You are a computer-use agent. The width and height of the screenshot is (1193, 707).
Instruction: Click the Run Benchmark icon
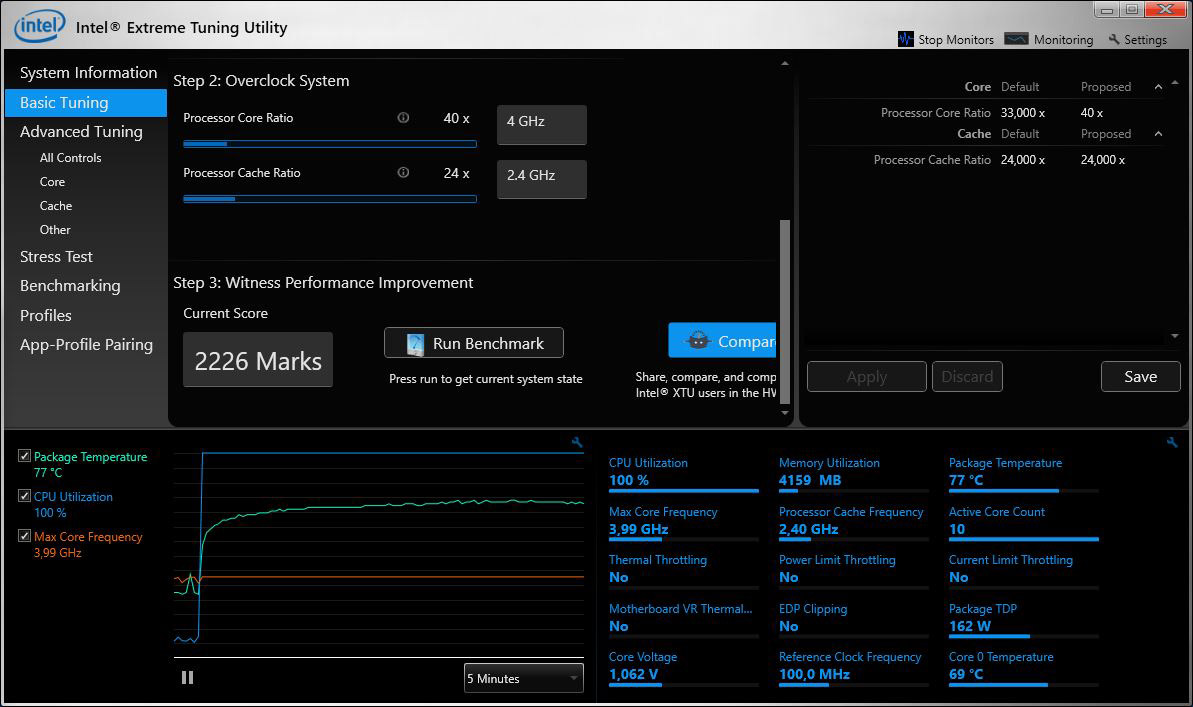click(415, 344)
